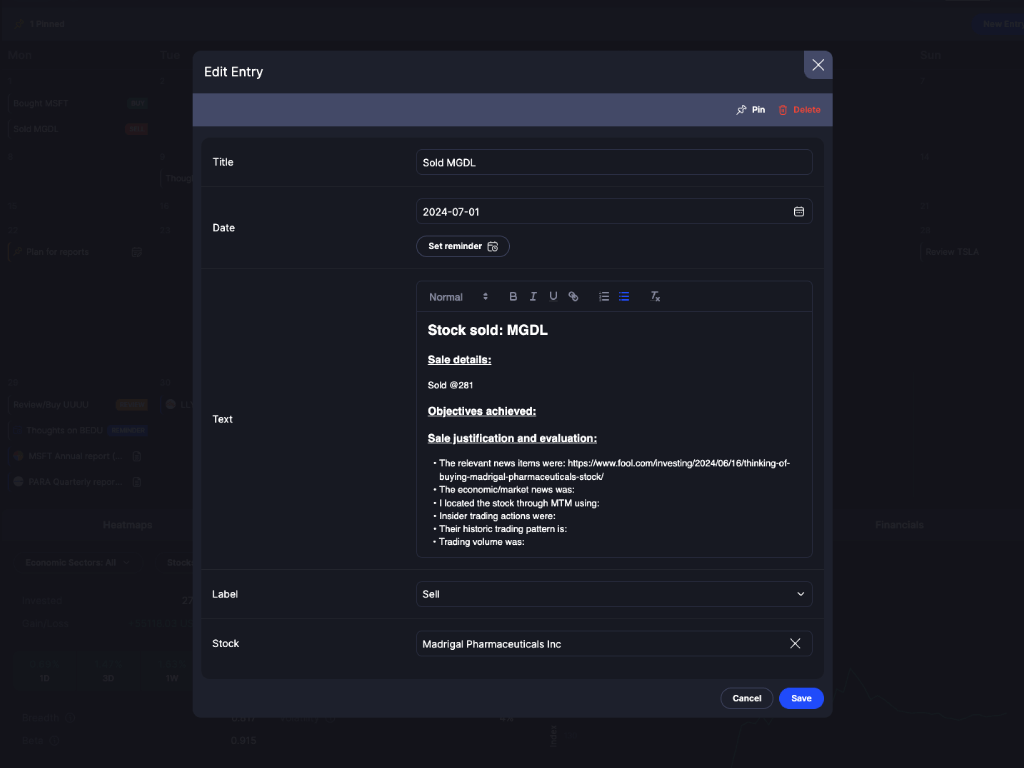The width and height of the screenshot is (1024, 768).
Task: Save the entry changes
Action: tap(801, 698)
